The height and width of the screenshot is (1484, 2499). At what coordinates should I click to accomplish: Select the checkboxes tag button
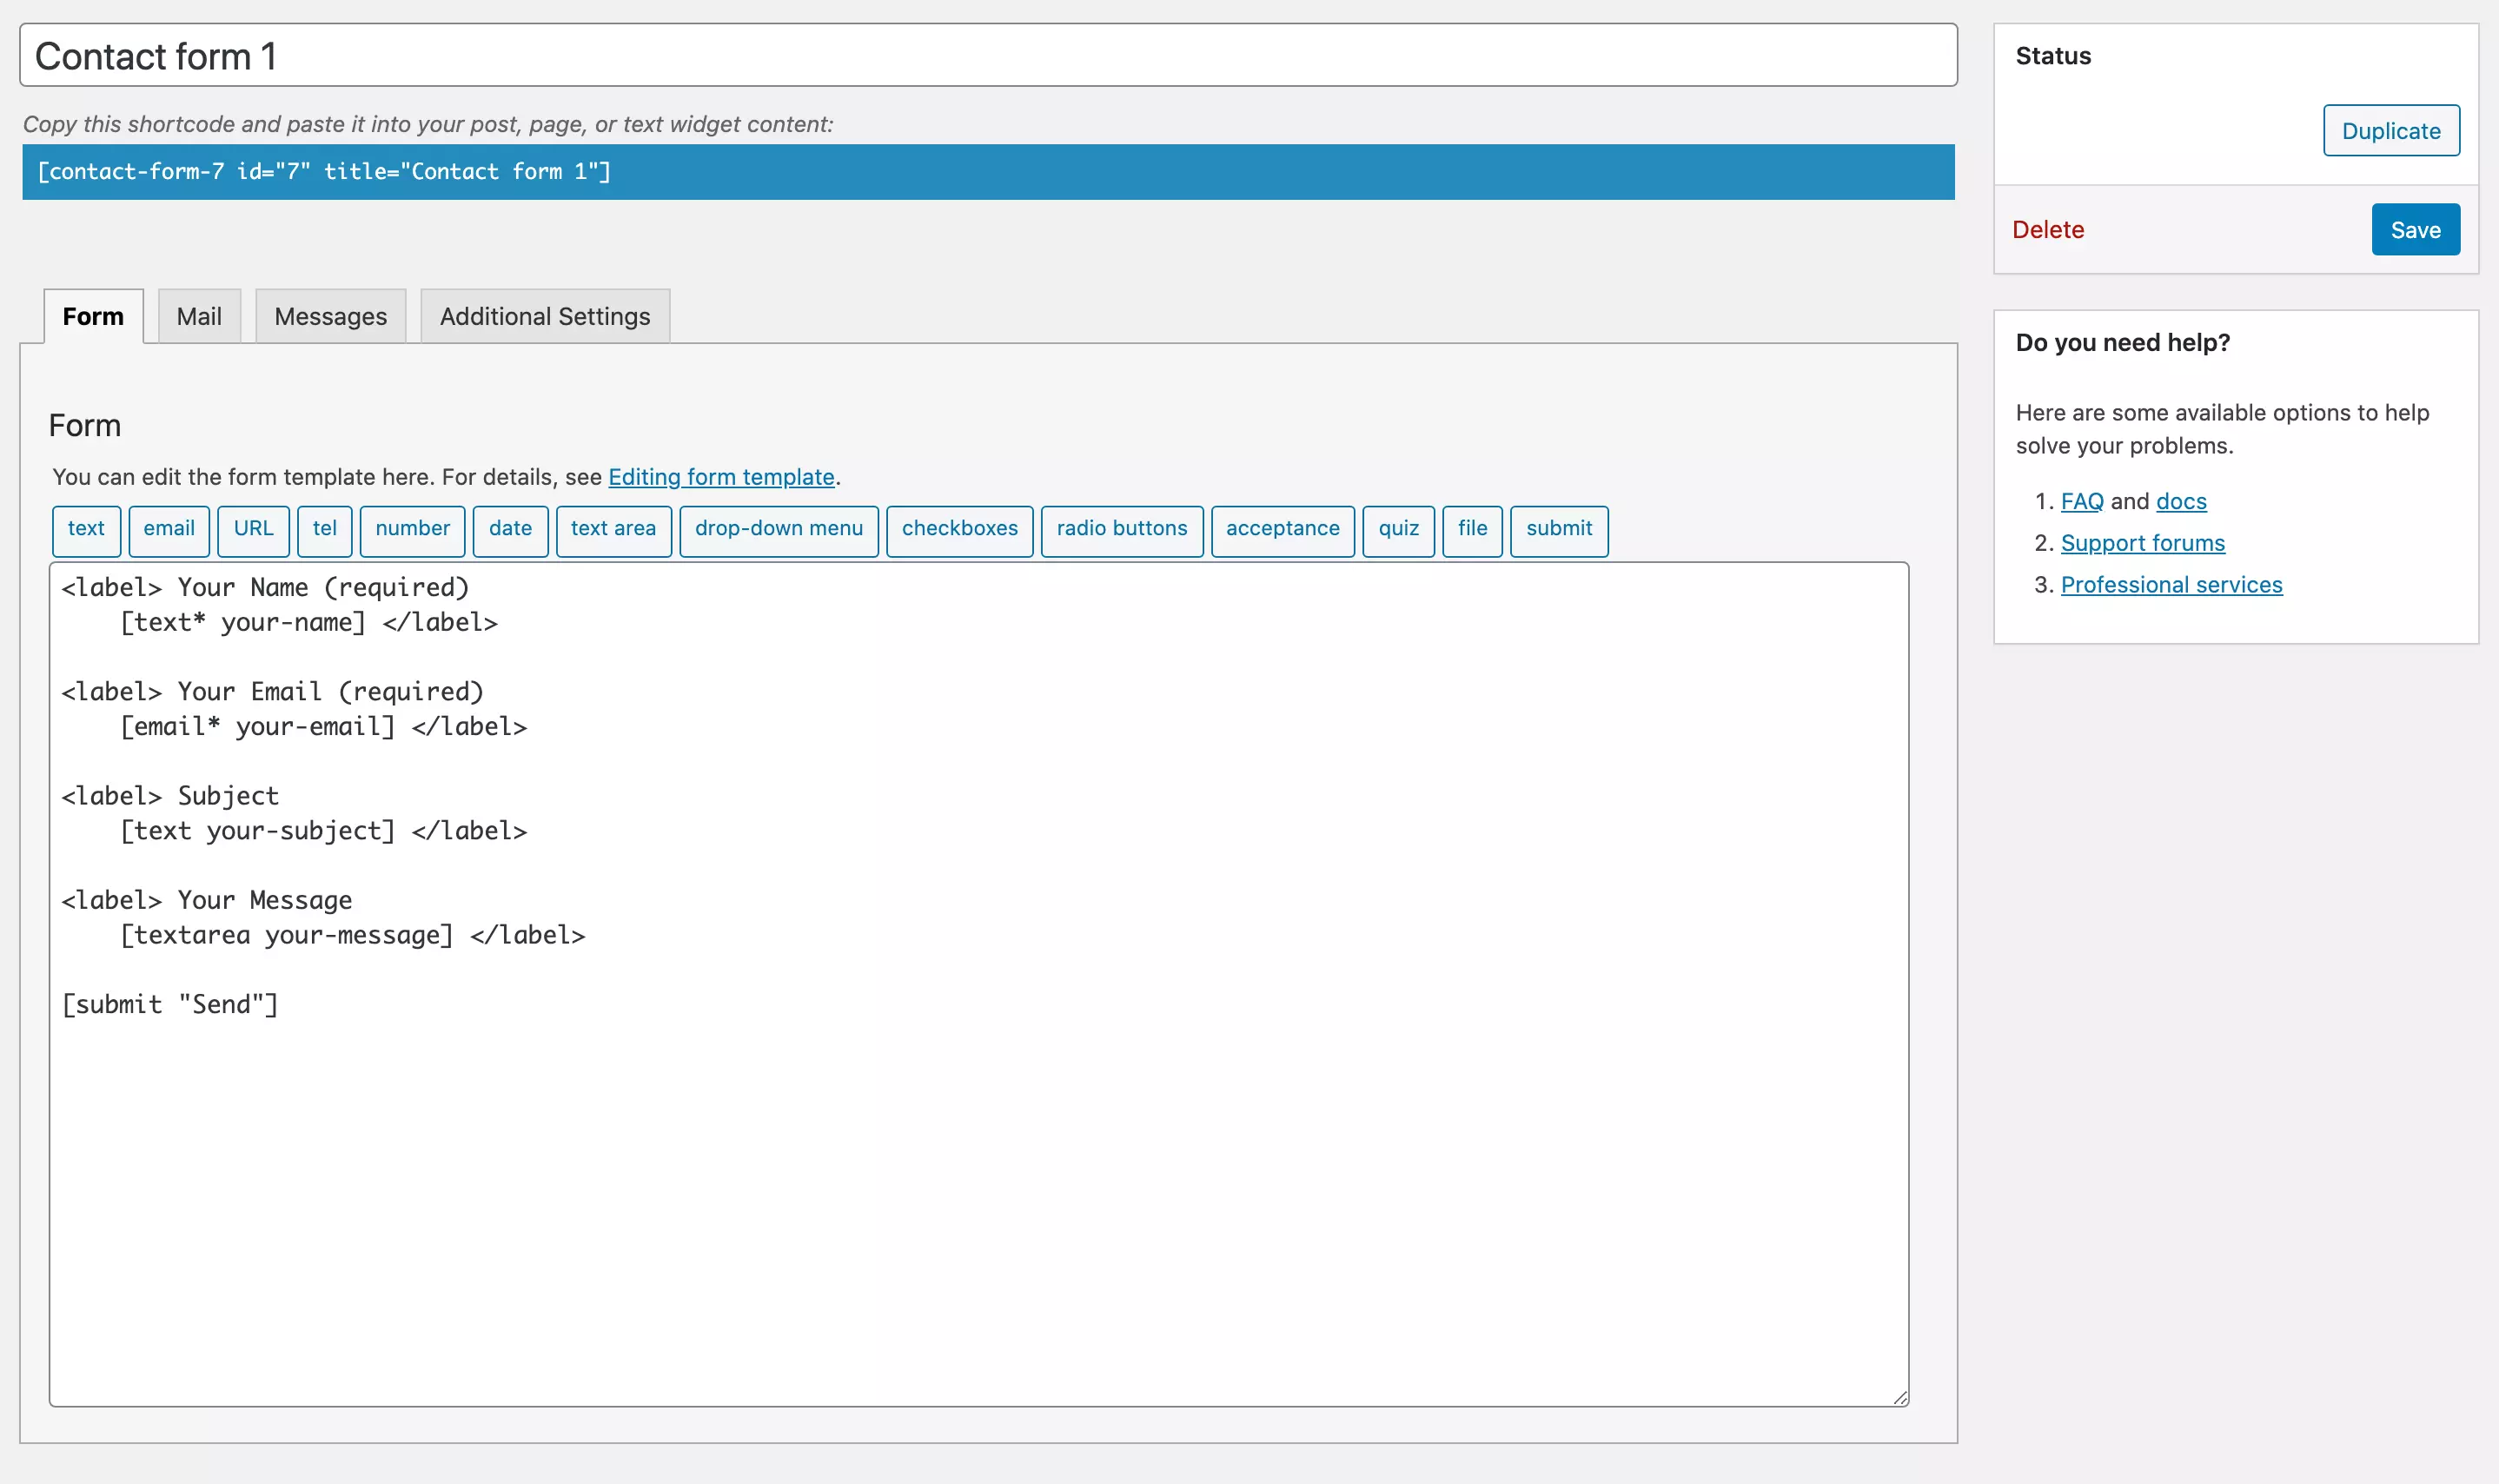(959, 528)
